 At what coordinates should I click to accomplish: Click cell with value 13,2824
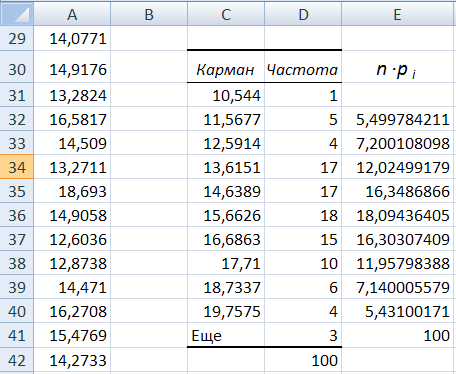72,95
